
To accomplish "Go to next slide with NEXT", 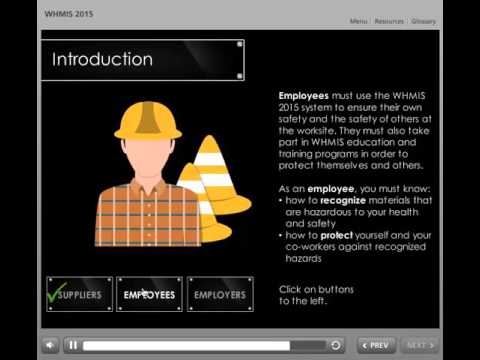I will coord(420,346).
